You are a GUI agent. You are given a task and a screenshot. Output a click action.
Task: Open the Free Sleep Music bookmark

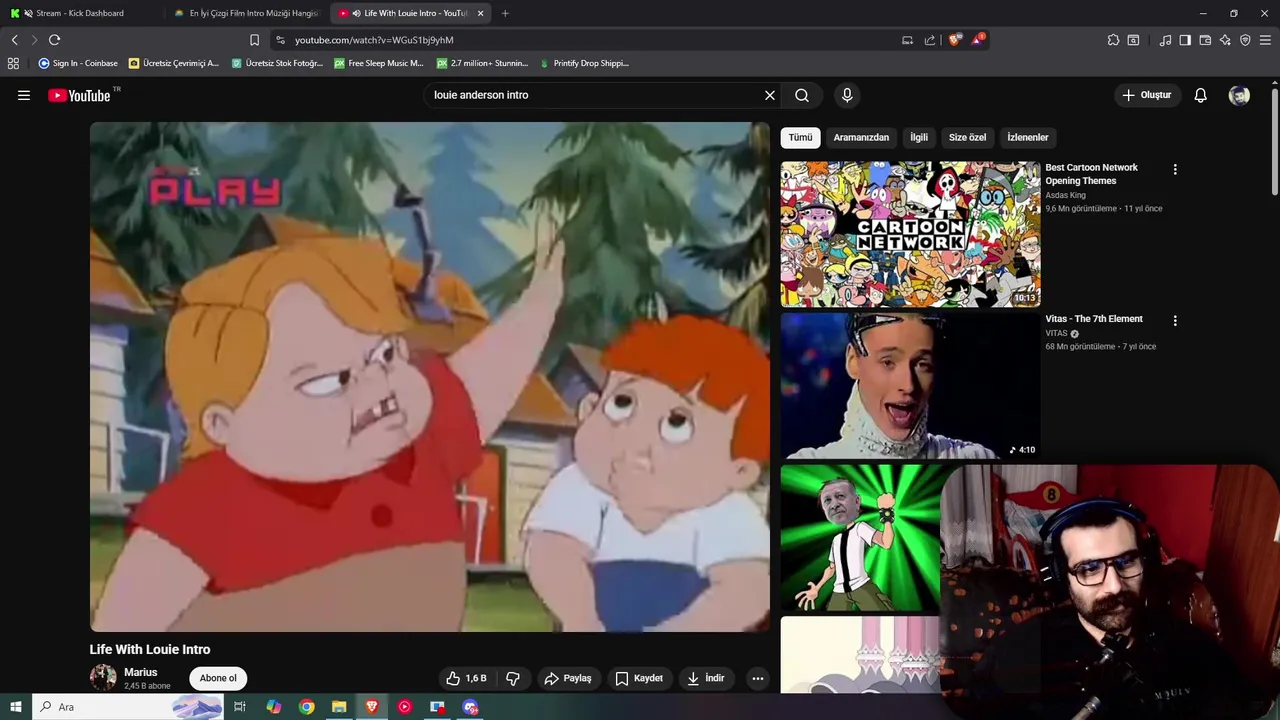coord(379,63)
